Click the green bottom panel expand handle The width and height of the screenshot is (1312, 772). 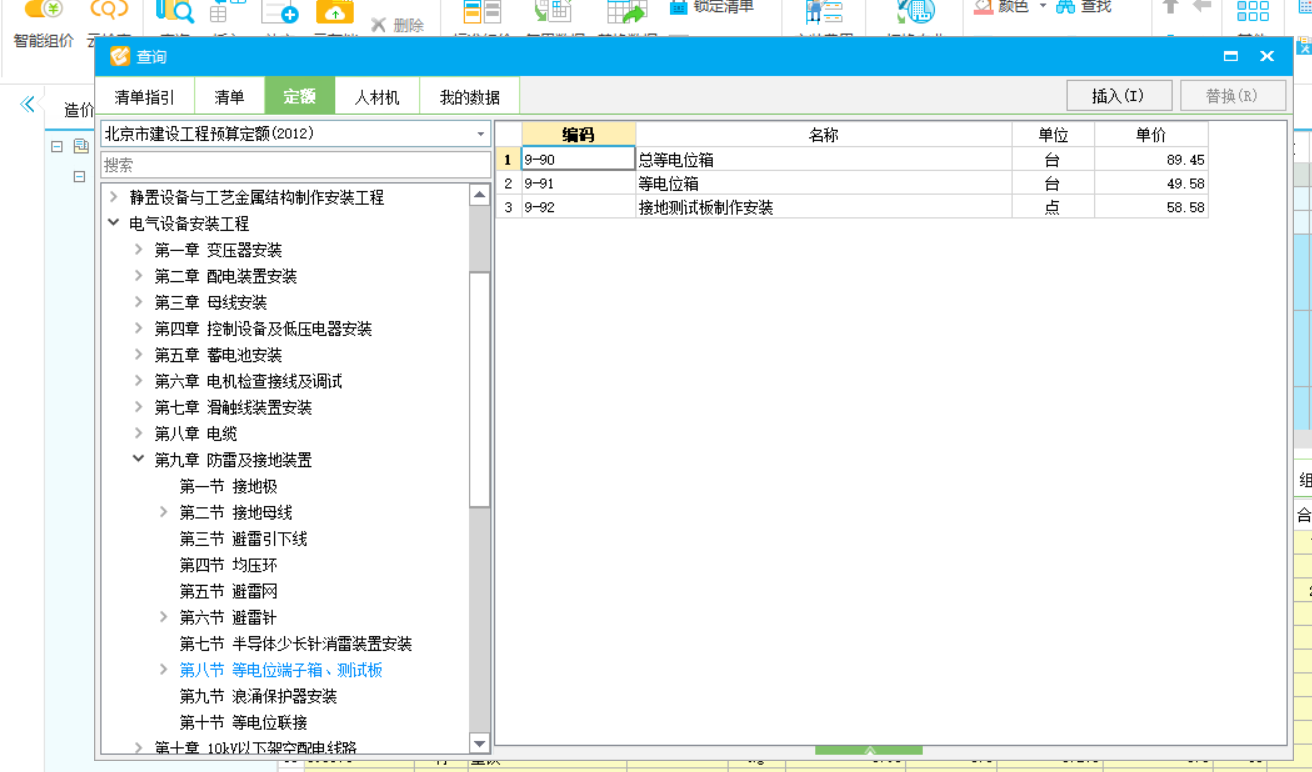click(869, 750)
